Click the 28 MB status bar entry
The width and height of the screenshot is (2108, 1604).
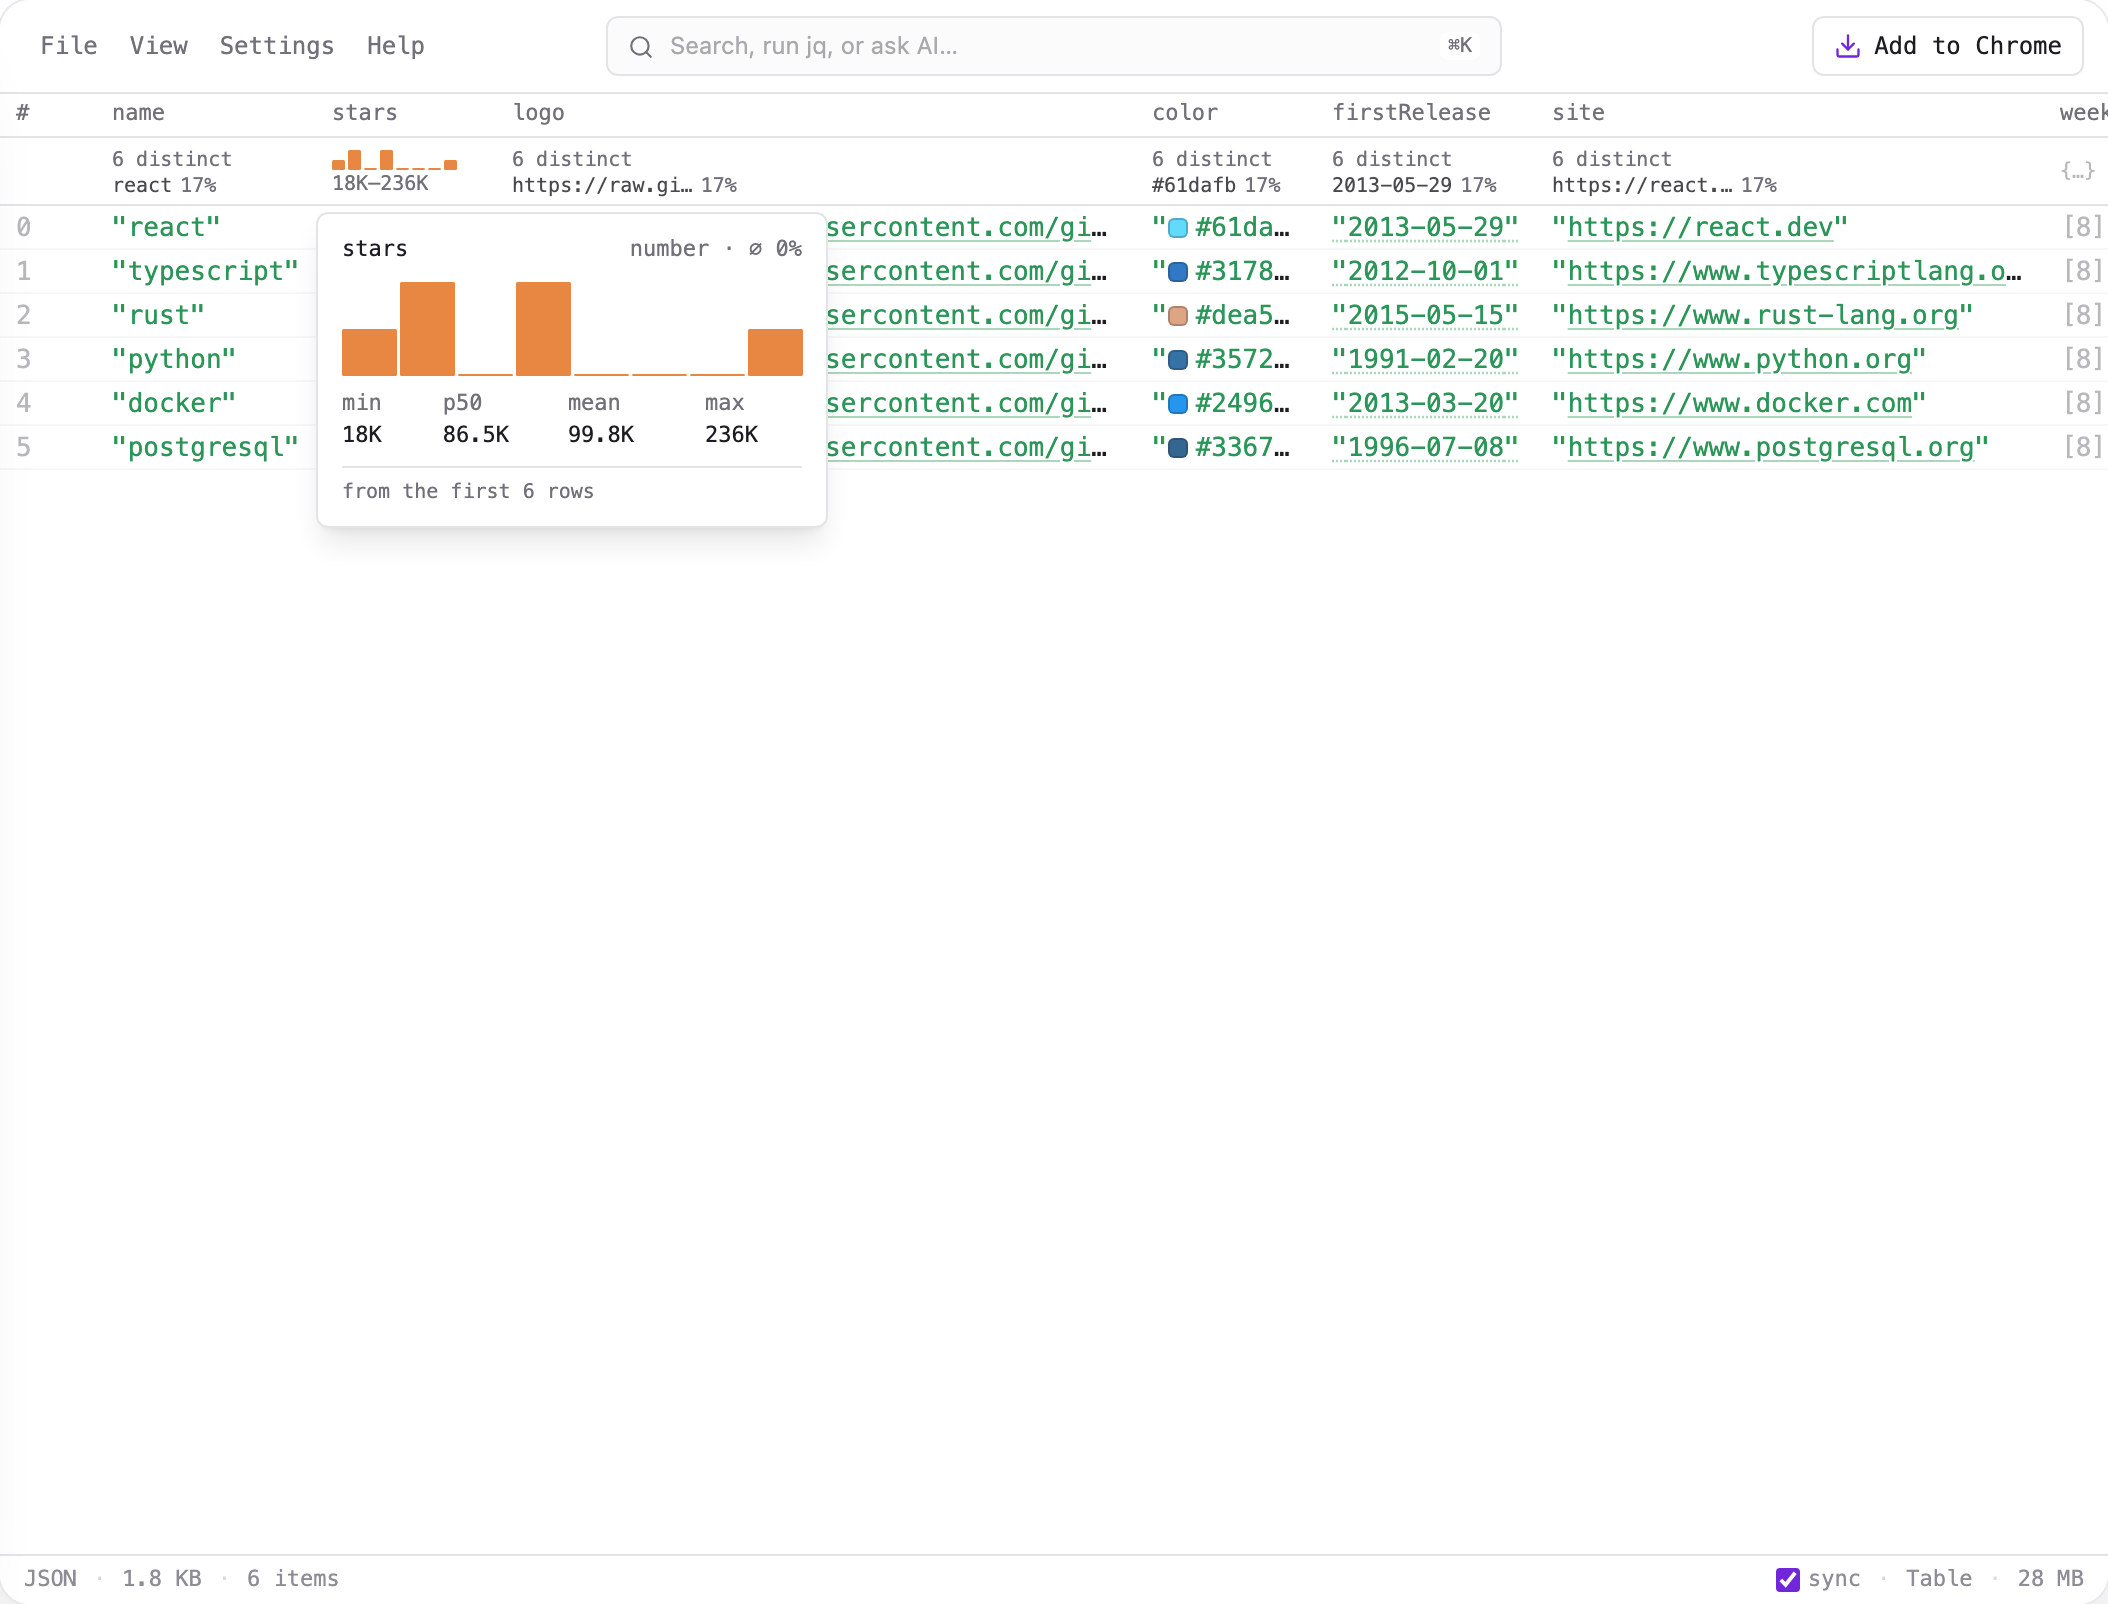2050,1578
